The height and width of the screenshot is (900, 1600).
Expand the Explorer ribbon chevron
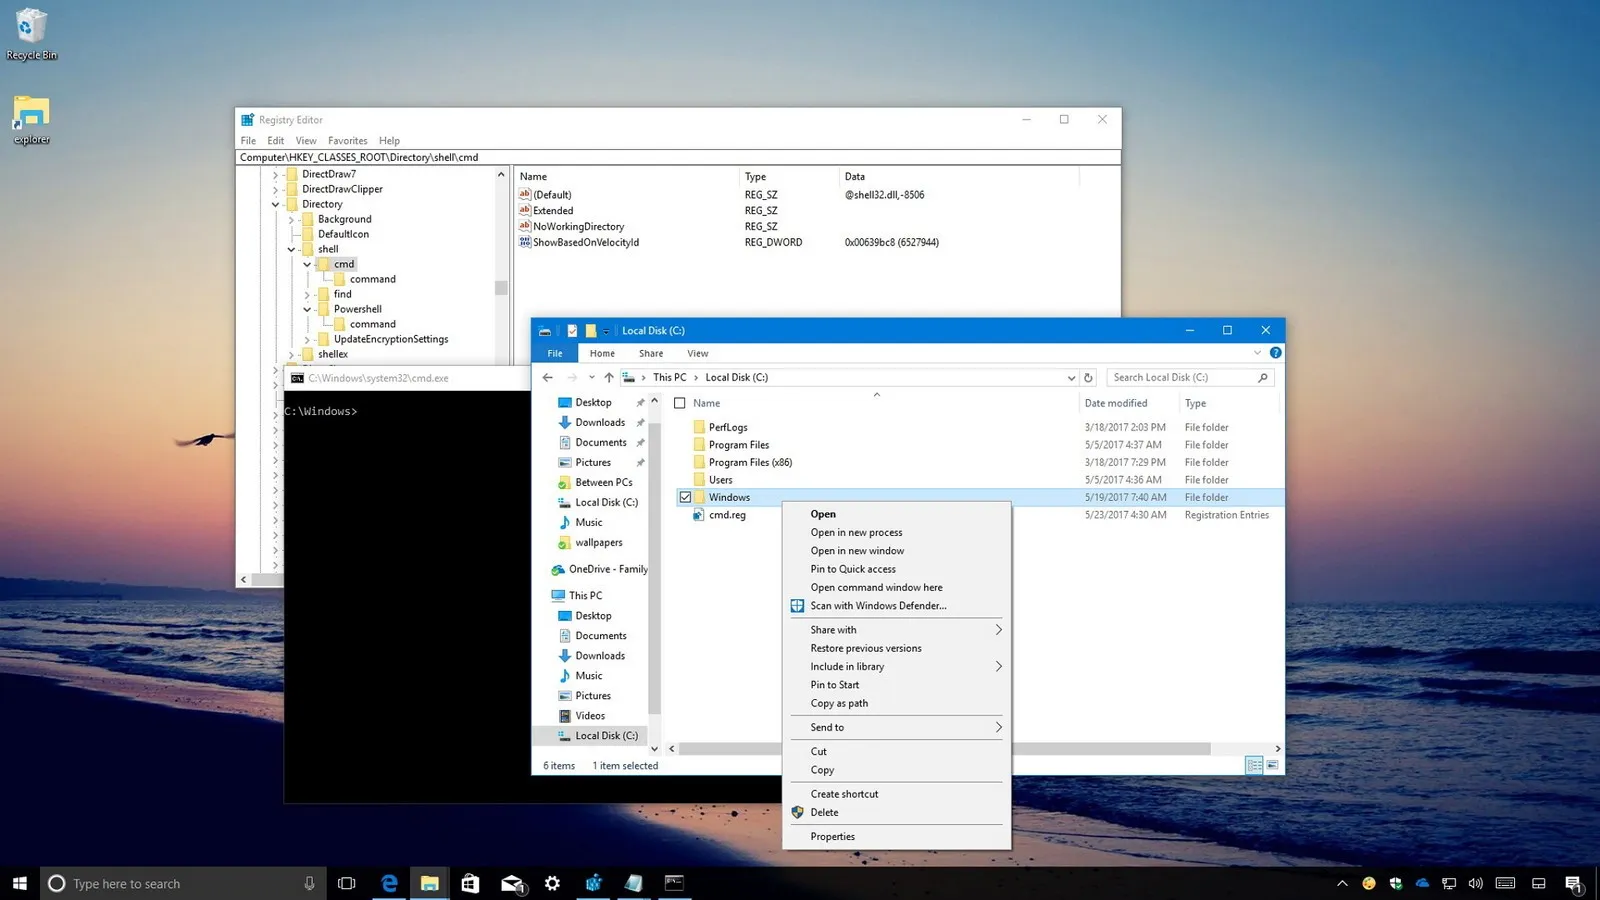click(1257, 353)
